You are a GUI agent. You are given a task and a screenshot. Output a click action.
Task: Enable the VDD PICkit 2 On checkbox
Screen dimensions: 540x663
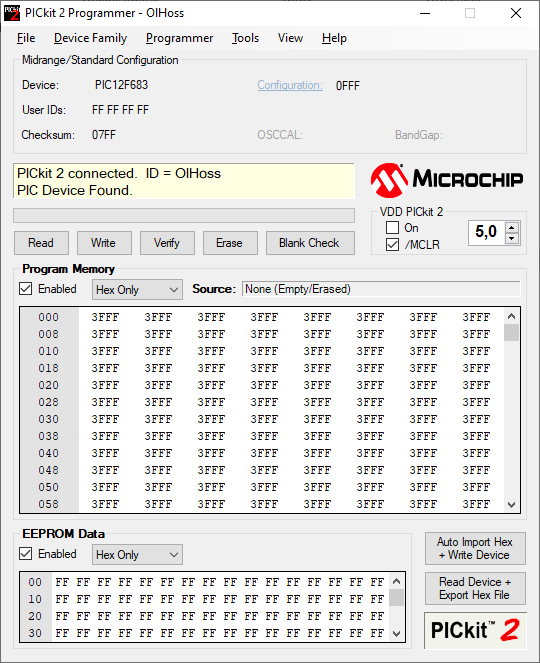pos(392,227)
